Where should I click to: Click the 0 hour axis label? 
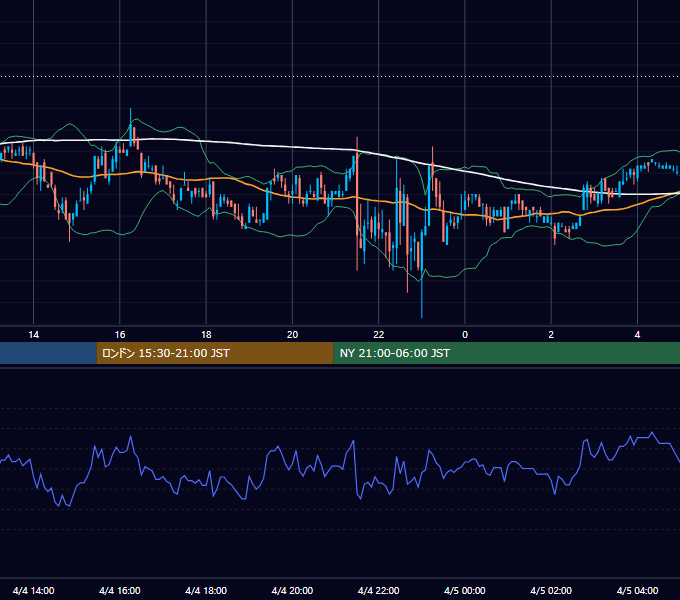point(465,335)
